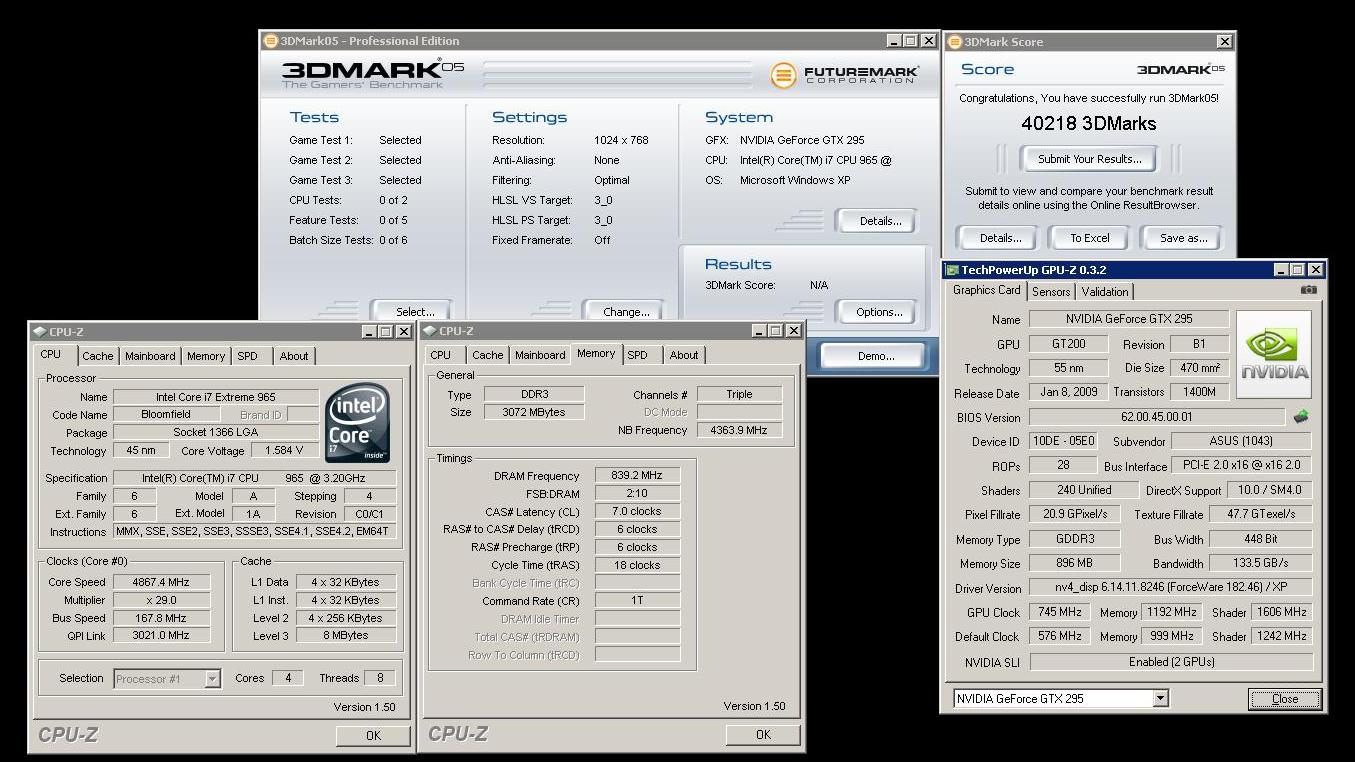This screenshot has height=762, width=1355.
Task: Click the 3DMark05 title bar icon
Action: (270, 41)
